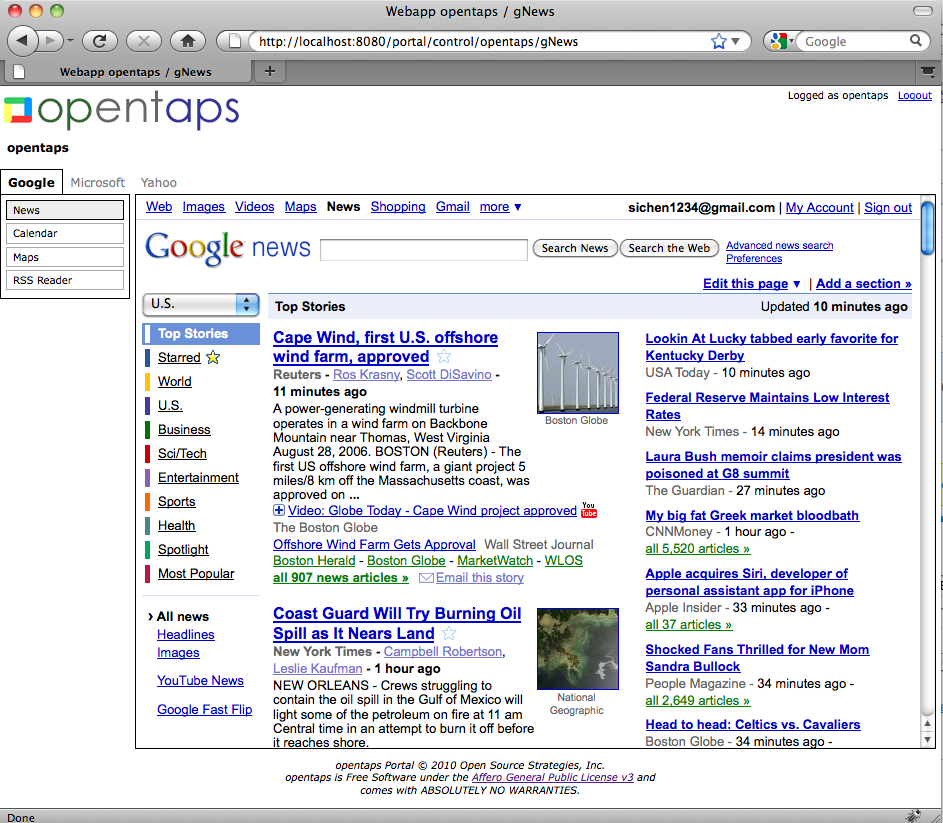Open the Business news section
The image size is (943, 823).
[184, 430]
